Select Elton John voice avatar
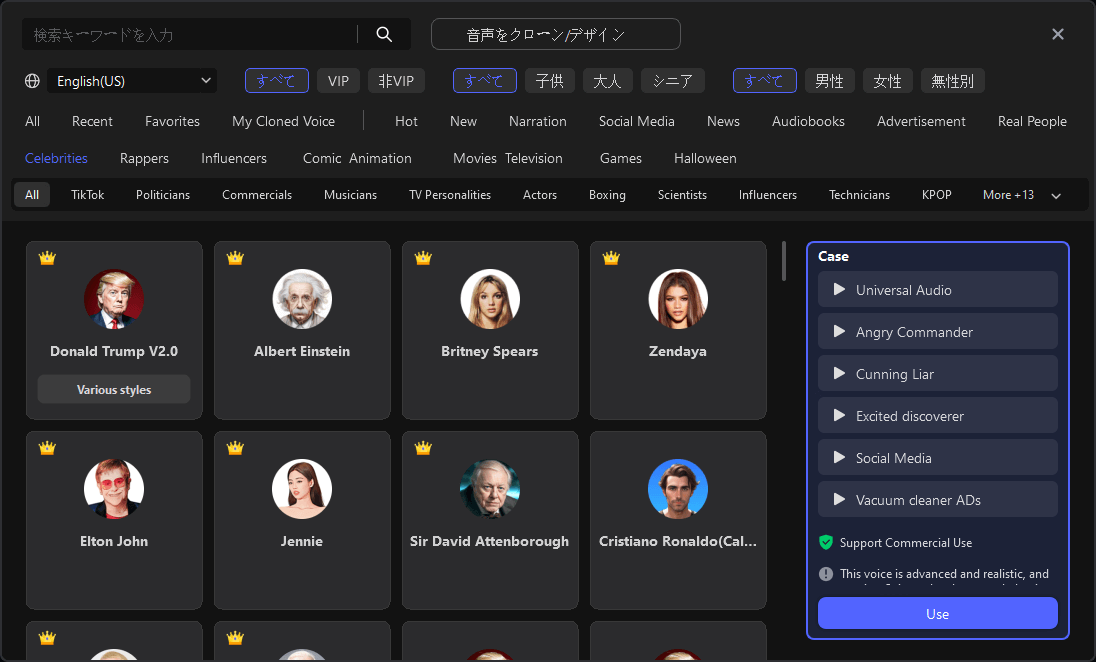This screenshot has height=662, width=1096. (114, 489)
